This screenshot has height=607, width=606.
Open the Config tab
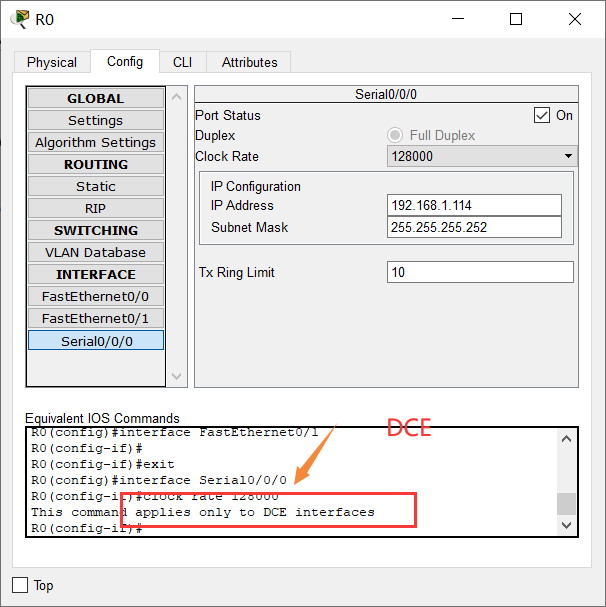pos(125,61)
